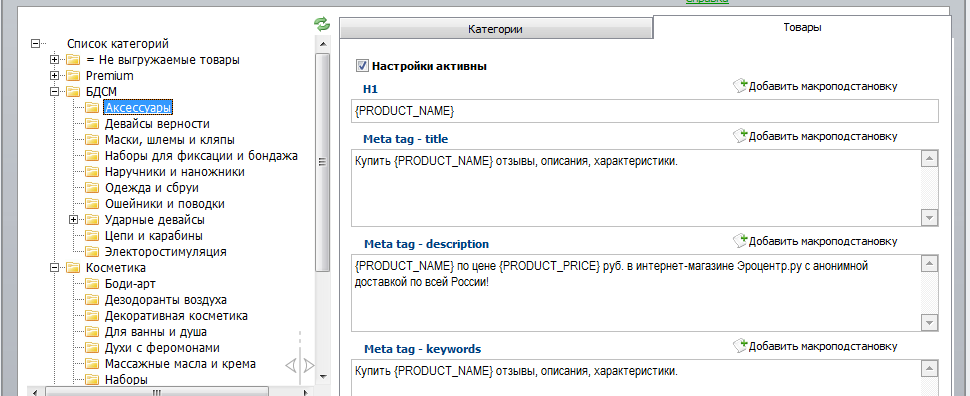Image resolution: width=970 pixels, height=396 pixels.
Task: Click folder icon of Premium category
Action: 74,76
